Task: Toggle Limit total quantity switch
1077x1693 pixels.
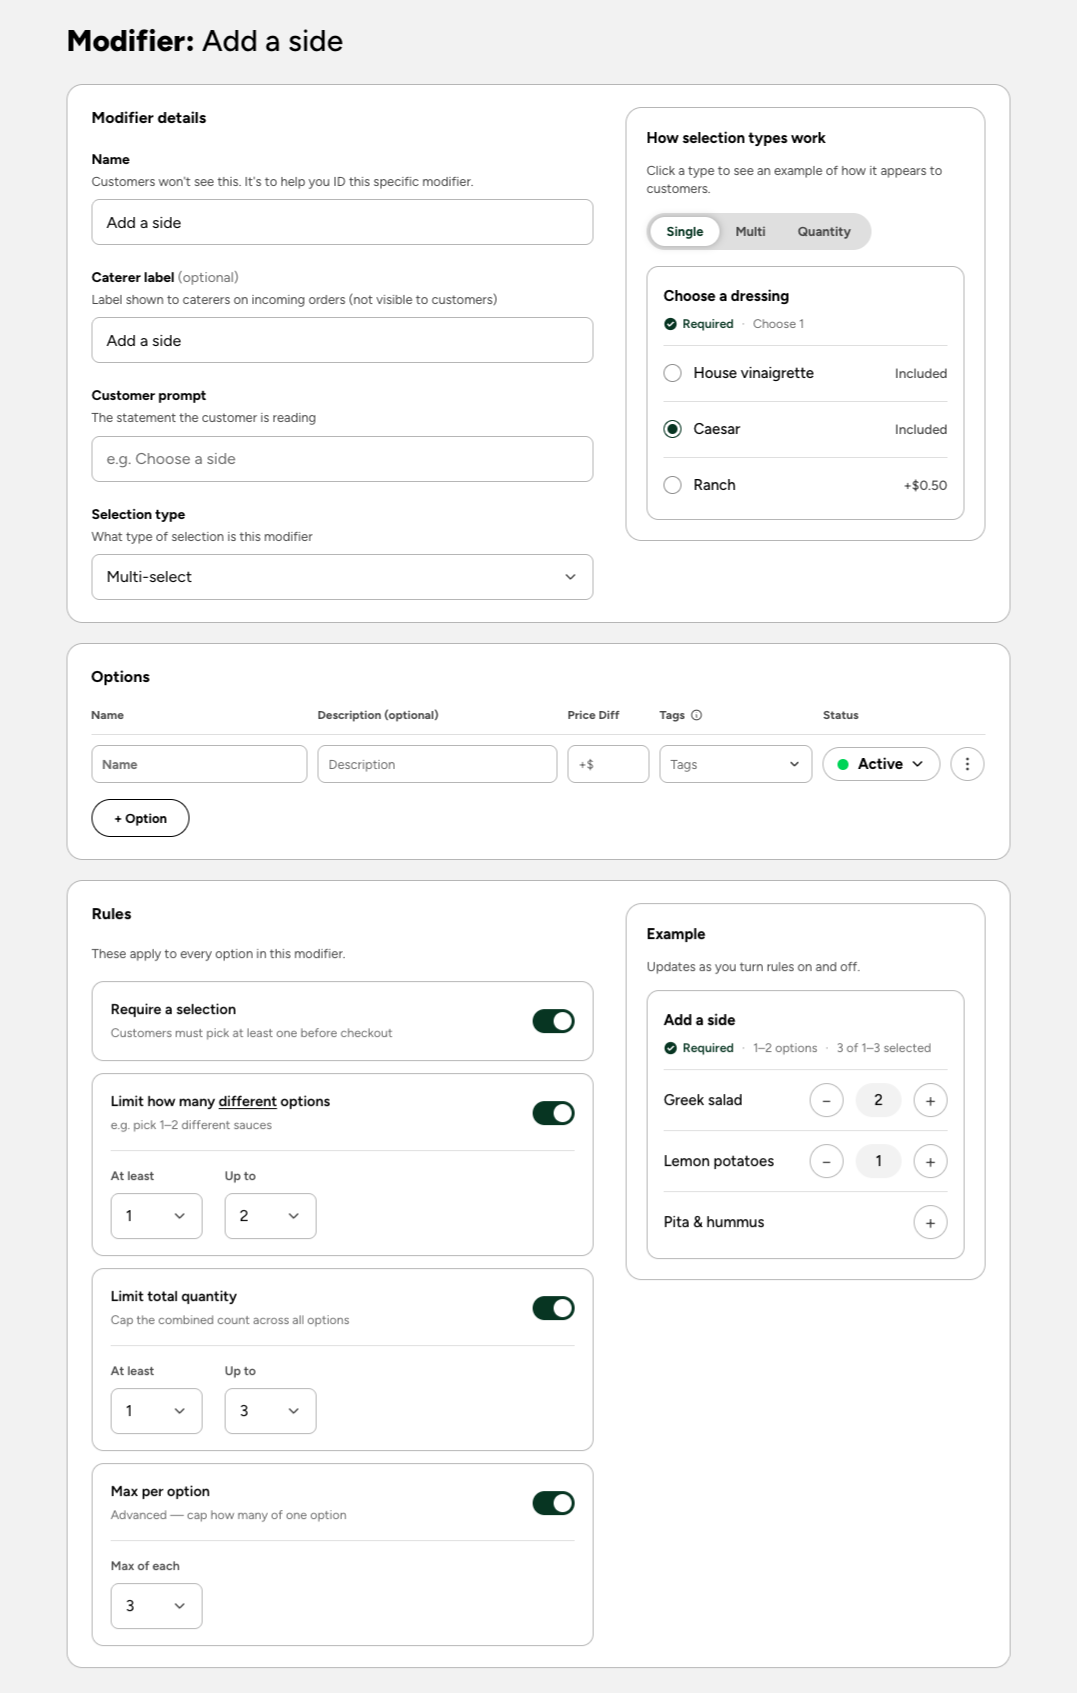Action: (553, 1308)
